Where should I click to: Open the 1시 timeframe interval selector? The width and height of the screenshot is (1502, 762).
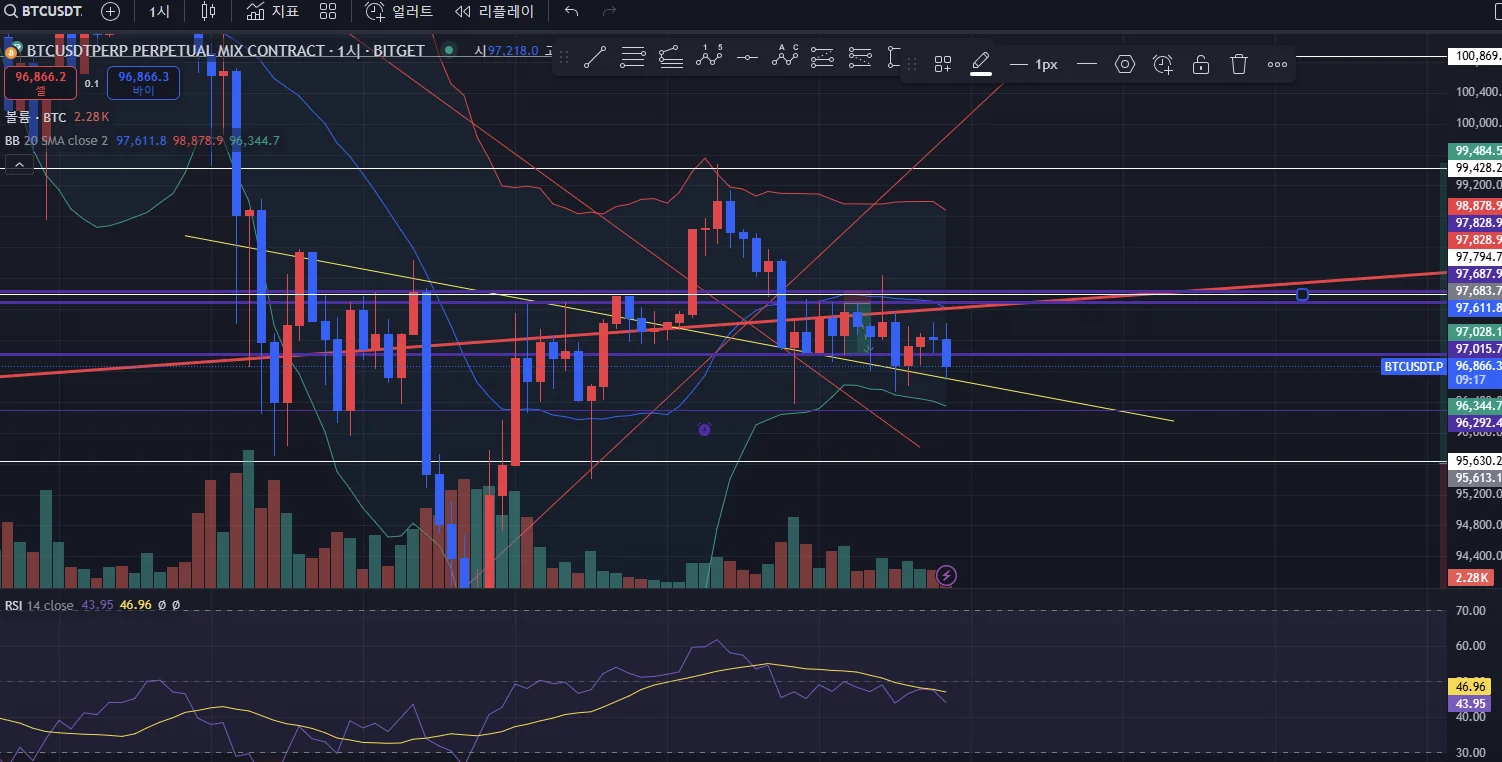[159, 12]
